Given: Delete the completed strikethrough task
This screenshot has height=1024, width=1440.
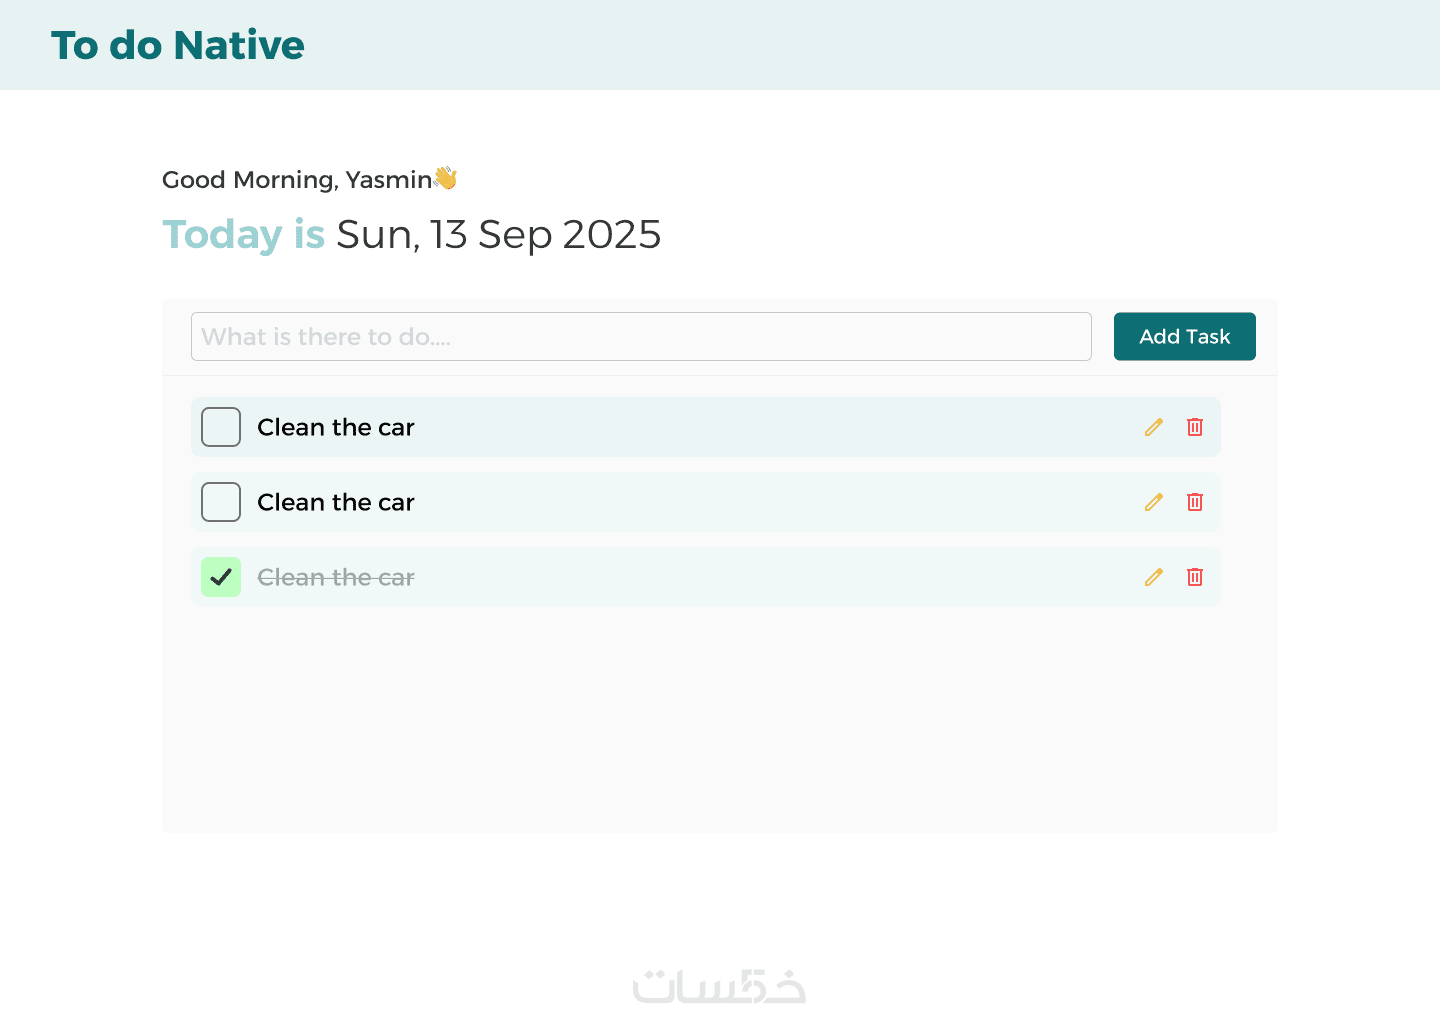Looking at the screenshot, I should coord(1195,577).
